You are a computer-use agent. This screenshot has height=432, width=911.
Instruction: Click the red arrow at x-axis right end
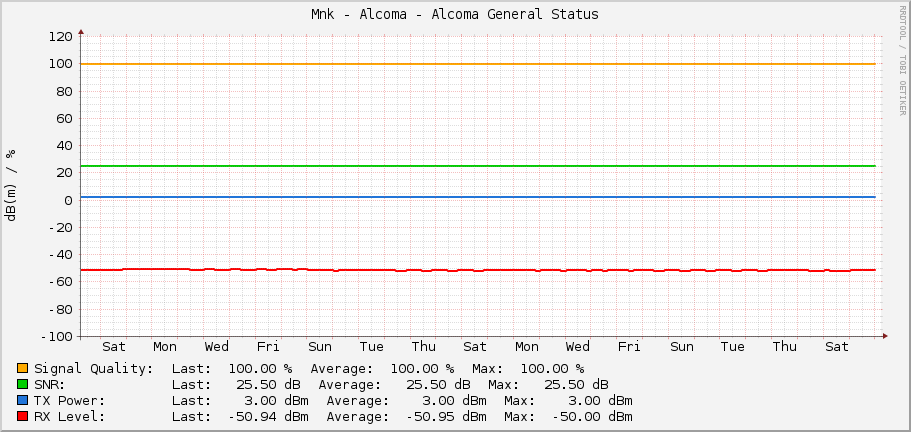(883, 336)
